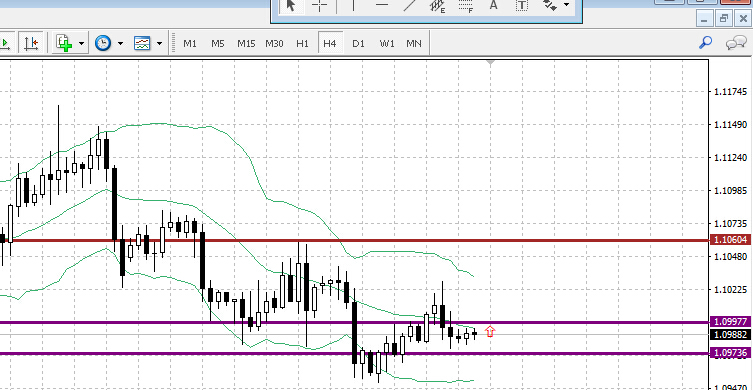
Task: Switch chart to MN monthly timeframe
Action: tap(414, 44)
